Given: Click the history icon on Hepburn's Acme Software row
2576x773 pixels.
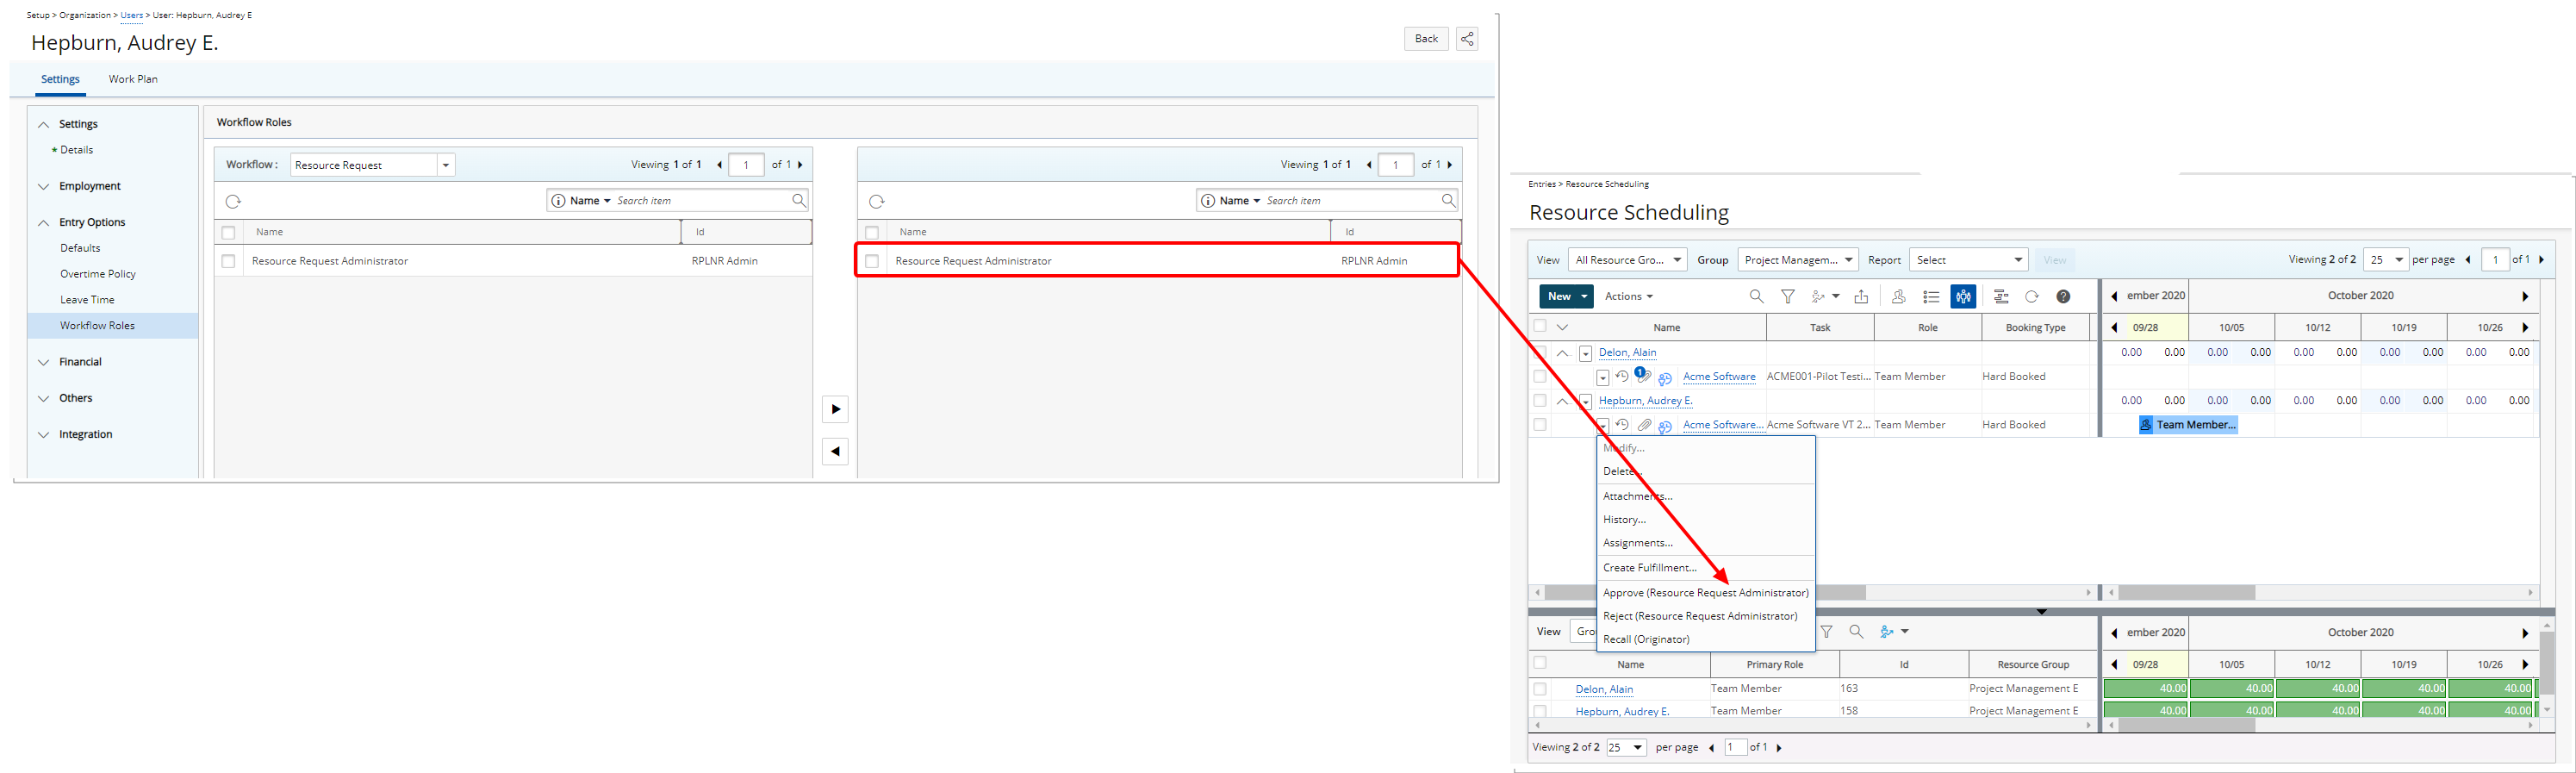Looking at the screenshot, I should (1622, 424).
